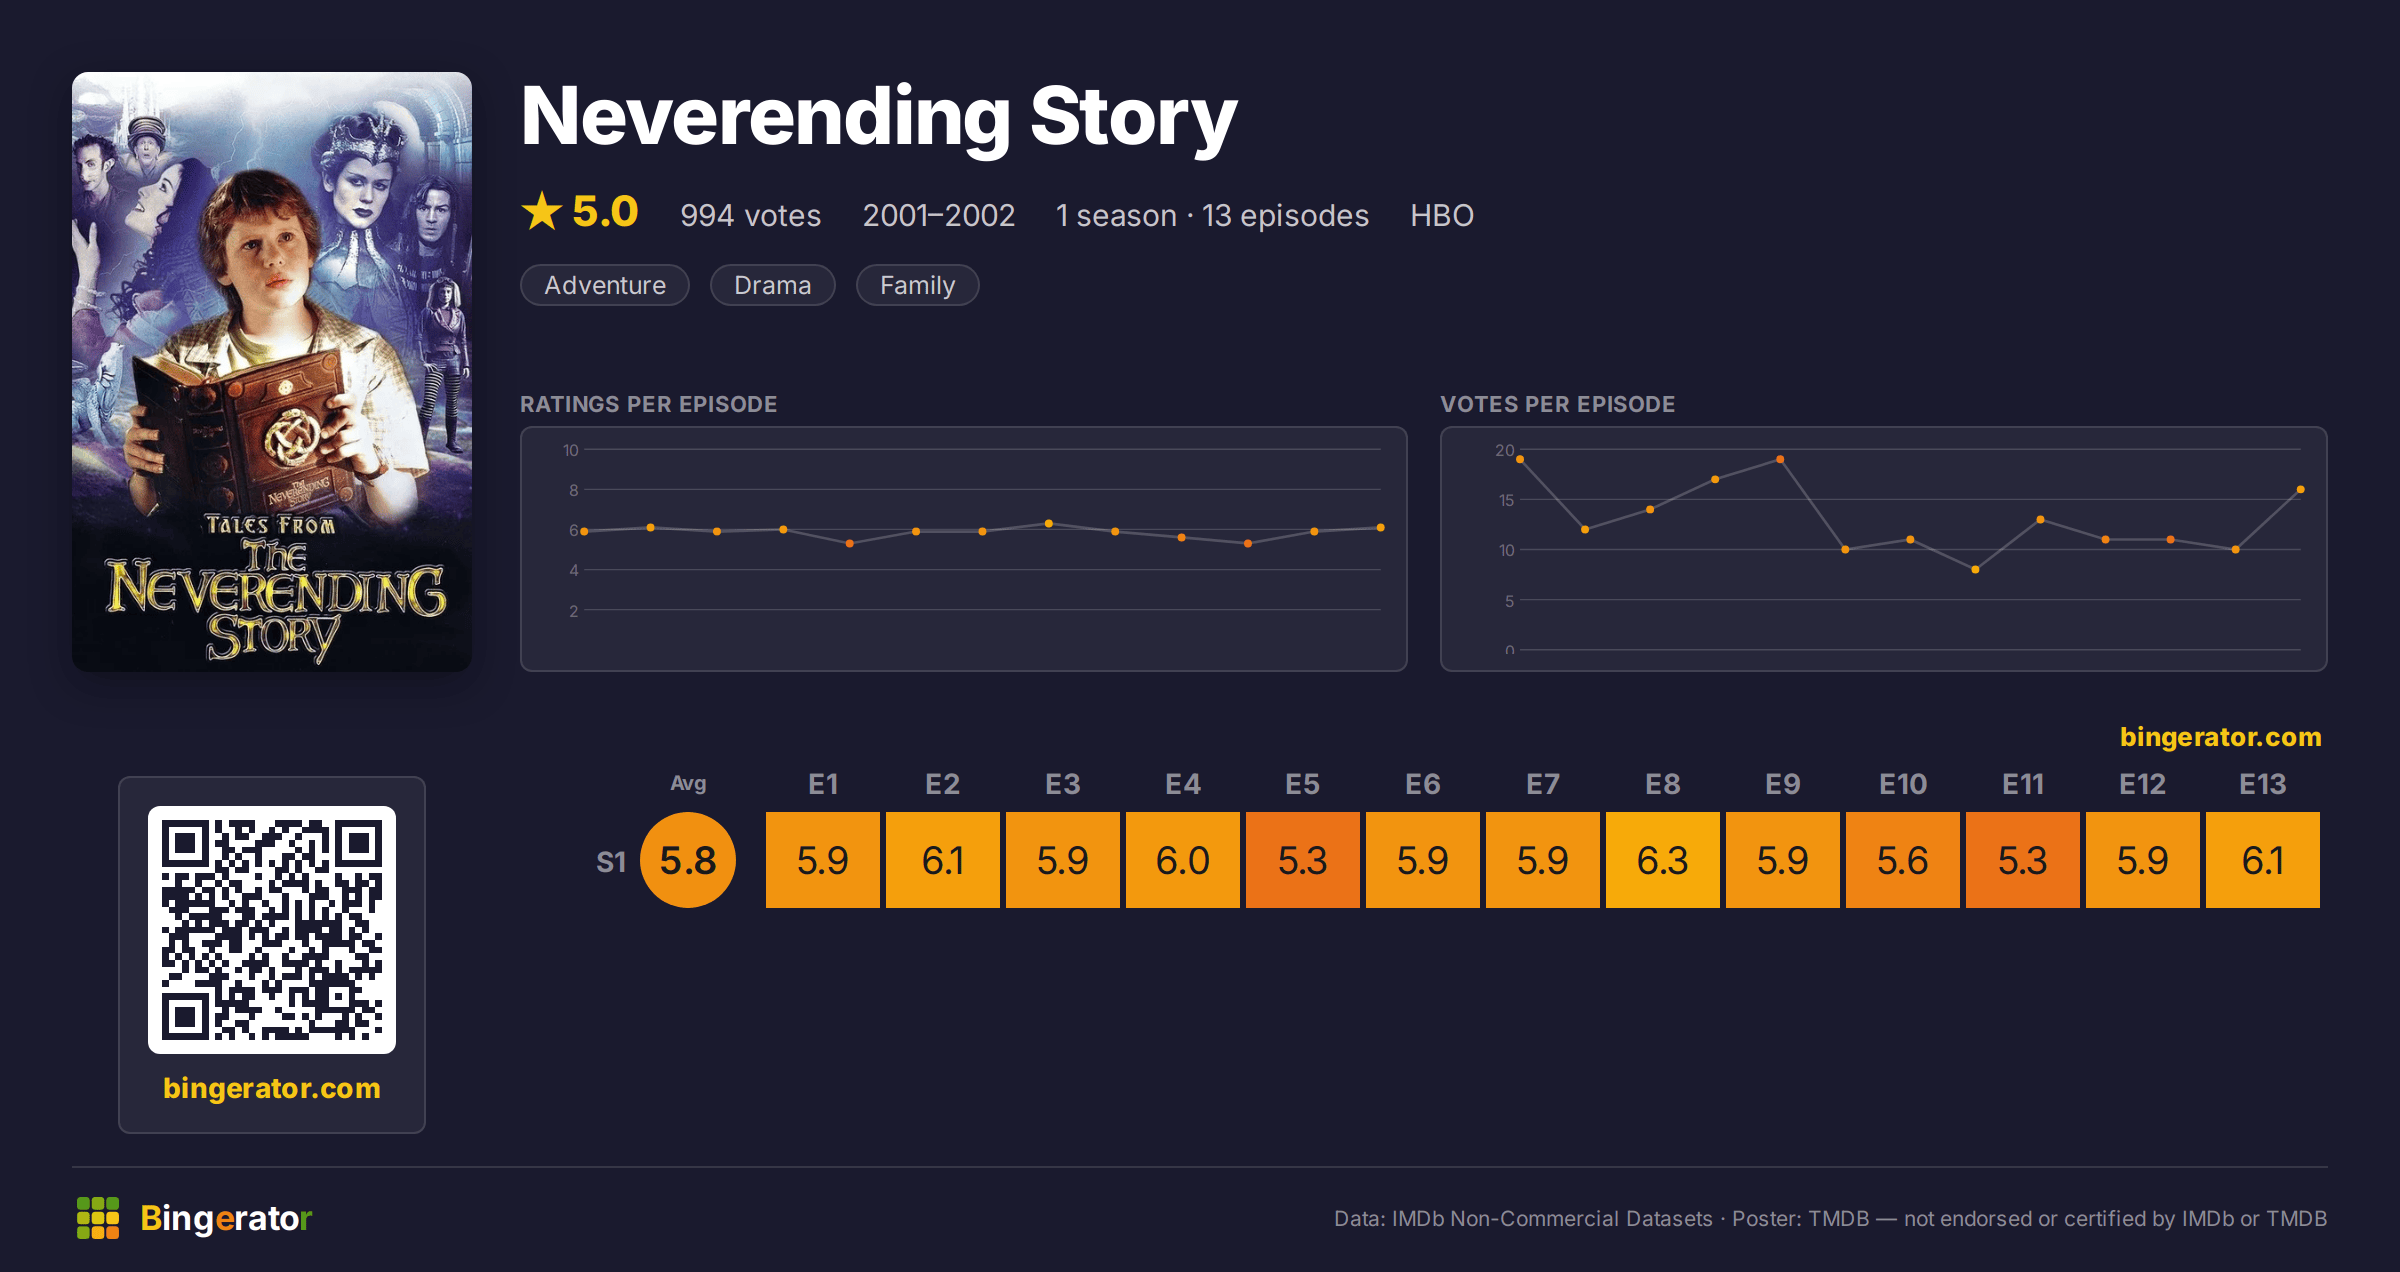Select the Family genre tag

point(917,285)
